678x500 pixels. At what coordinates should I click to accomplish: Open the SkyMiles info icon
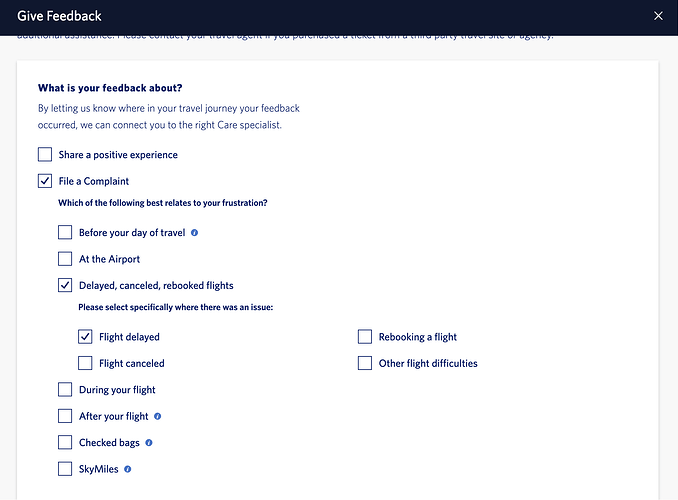[128, 468]
